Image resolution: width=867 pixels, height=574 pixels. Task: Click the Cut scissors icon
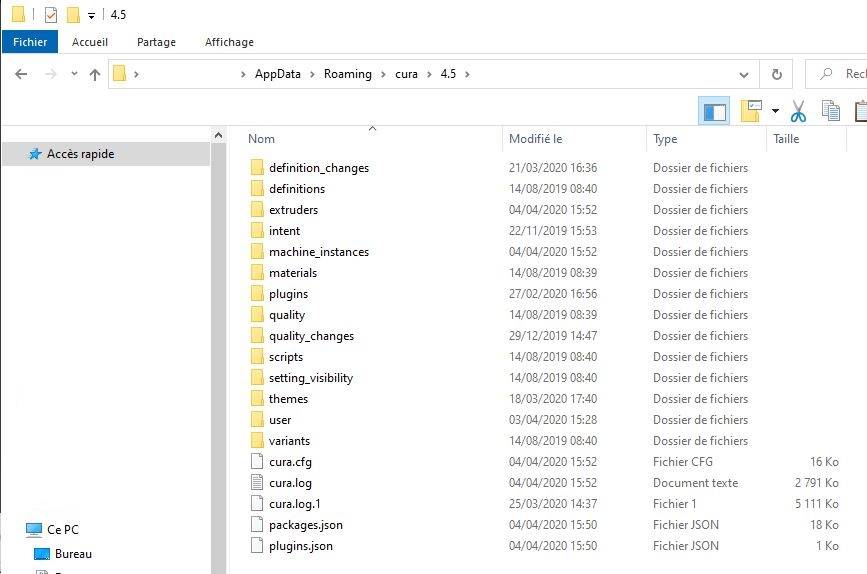coord(798,111)
